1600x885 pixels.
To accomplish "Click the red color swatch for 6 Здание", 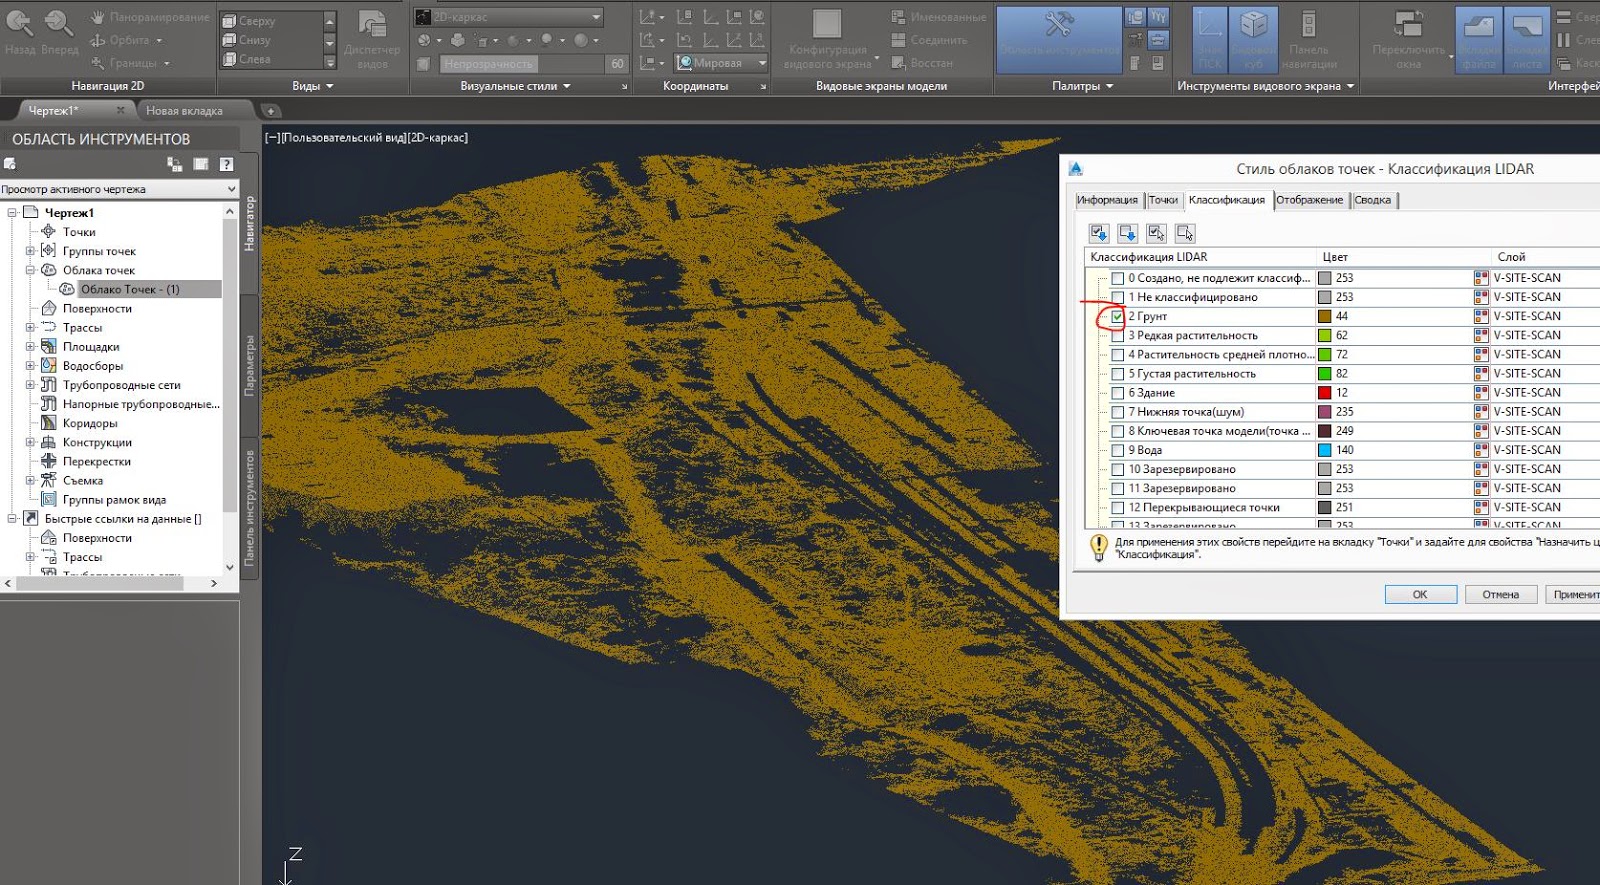I will point(1324,393).
